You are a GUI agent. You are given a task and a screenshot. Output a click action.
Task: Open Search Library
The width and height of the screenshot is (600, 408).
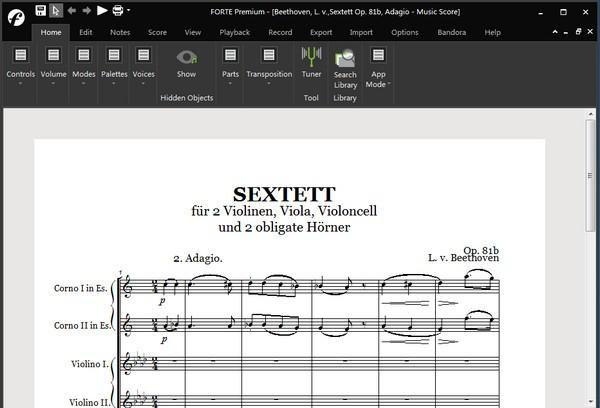tap(345, 66)
